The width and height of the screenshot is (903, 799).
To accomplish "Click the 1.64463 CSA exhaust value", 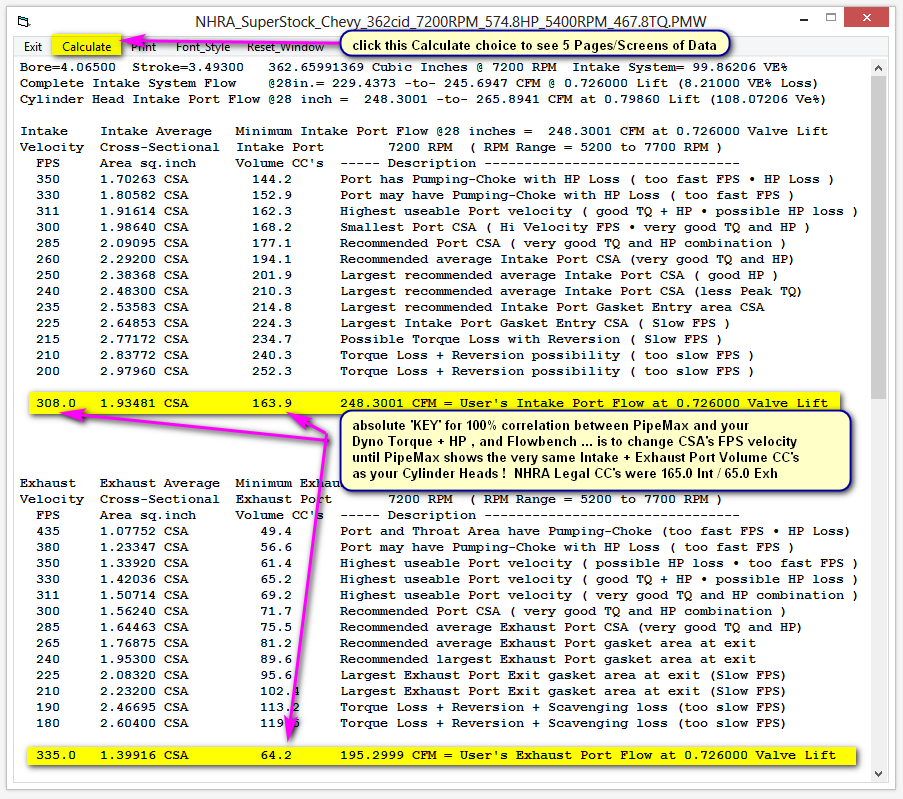I will pos(144,627).
